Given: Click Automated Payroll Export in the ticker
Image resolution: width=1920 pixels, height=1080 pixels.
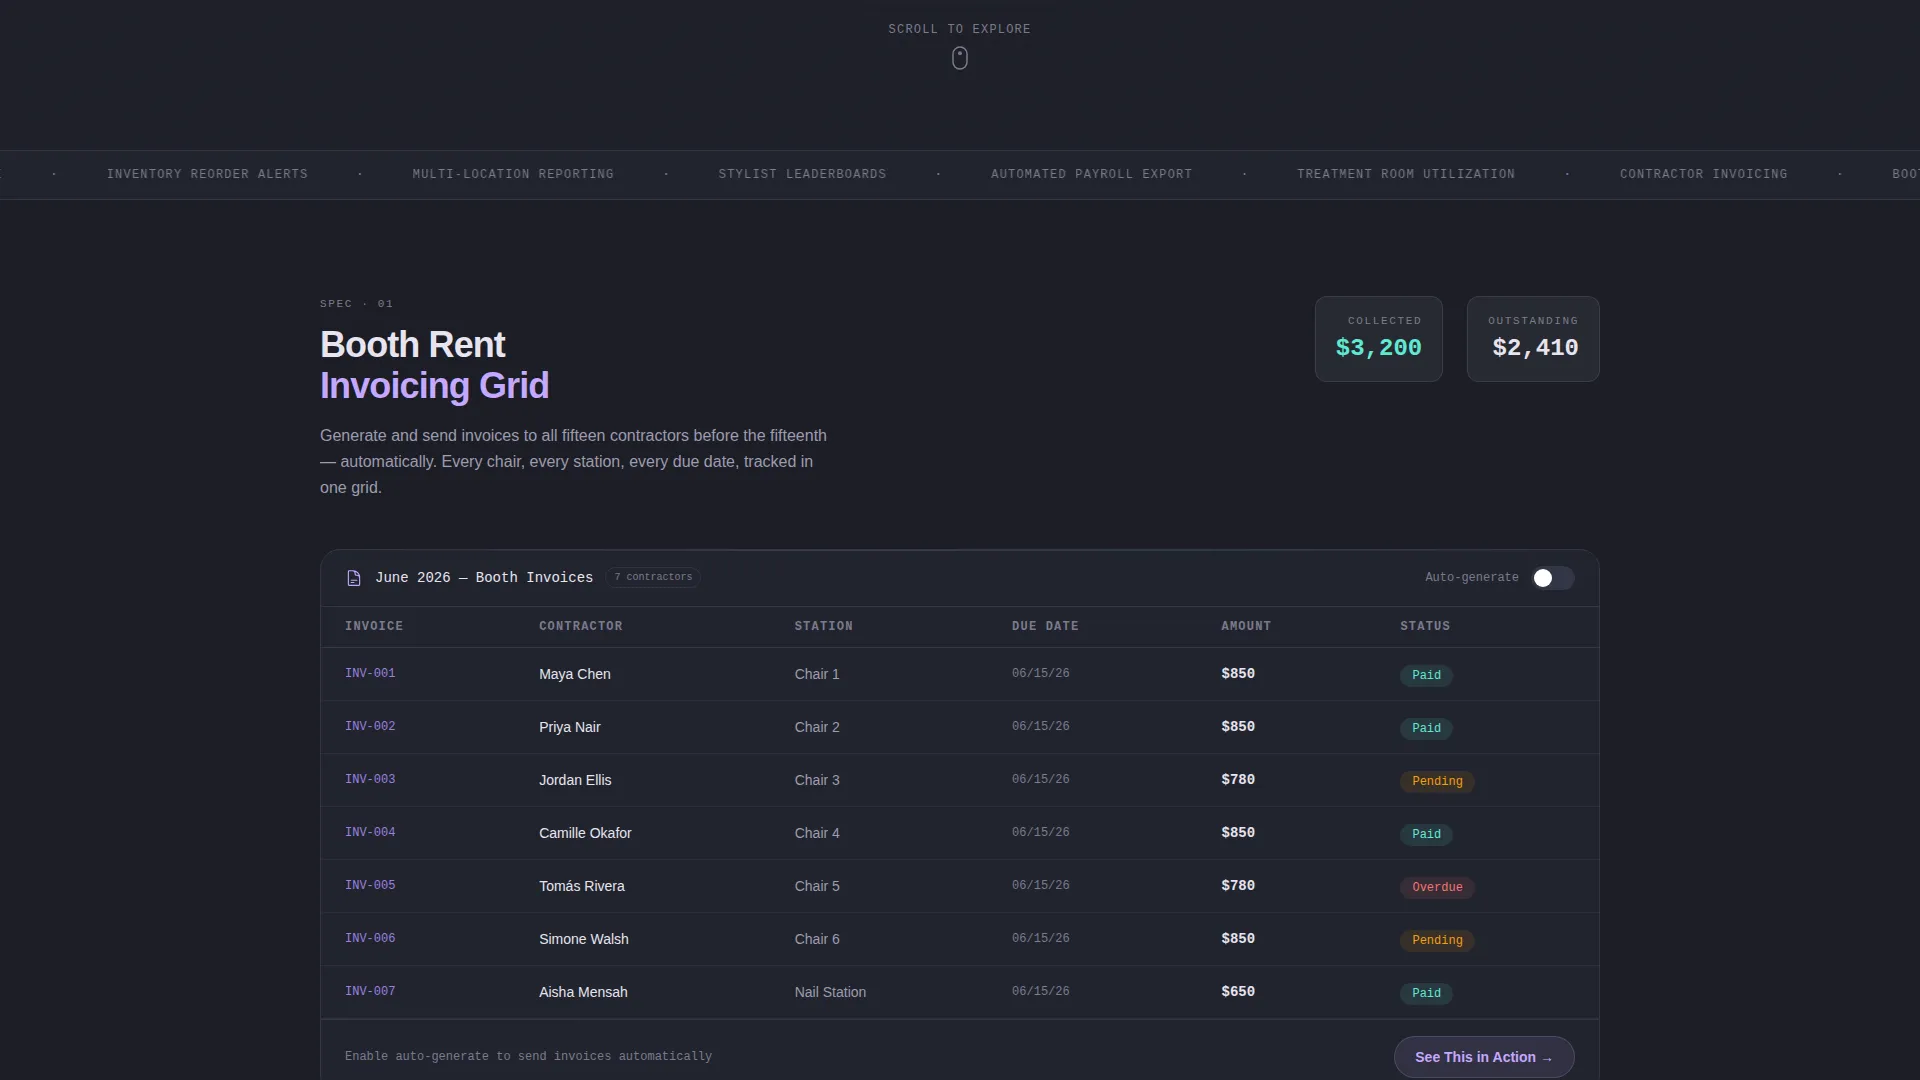Looking at the screenshot, I should pyautogui.click(x=1091, y=174).
